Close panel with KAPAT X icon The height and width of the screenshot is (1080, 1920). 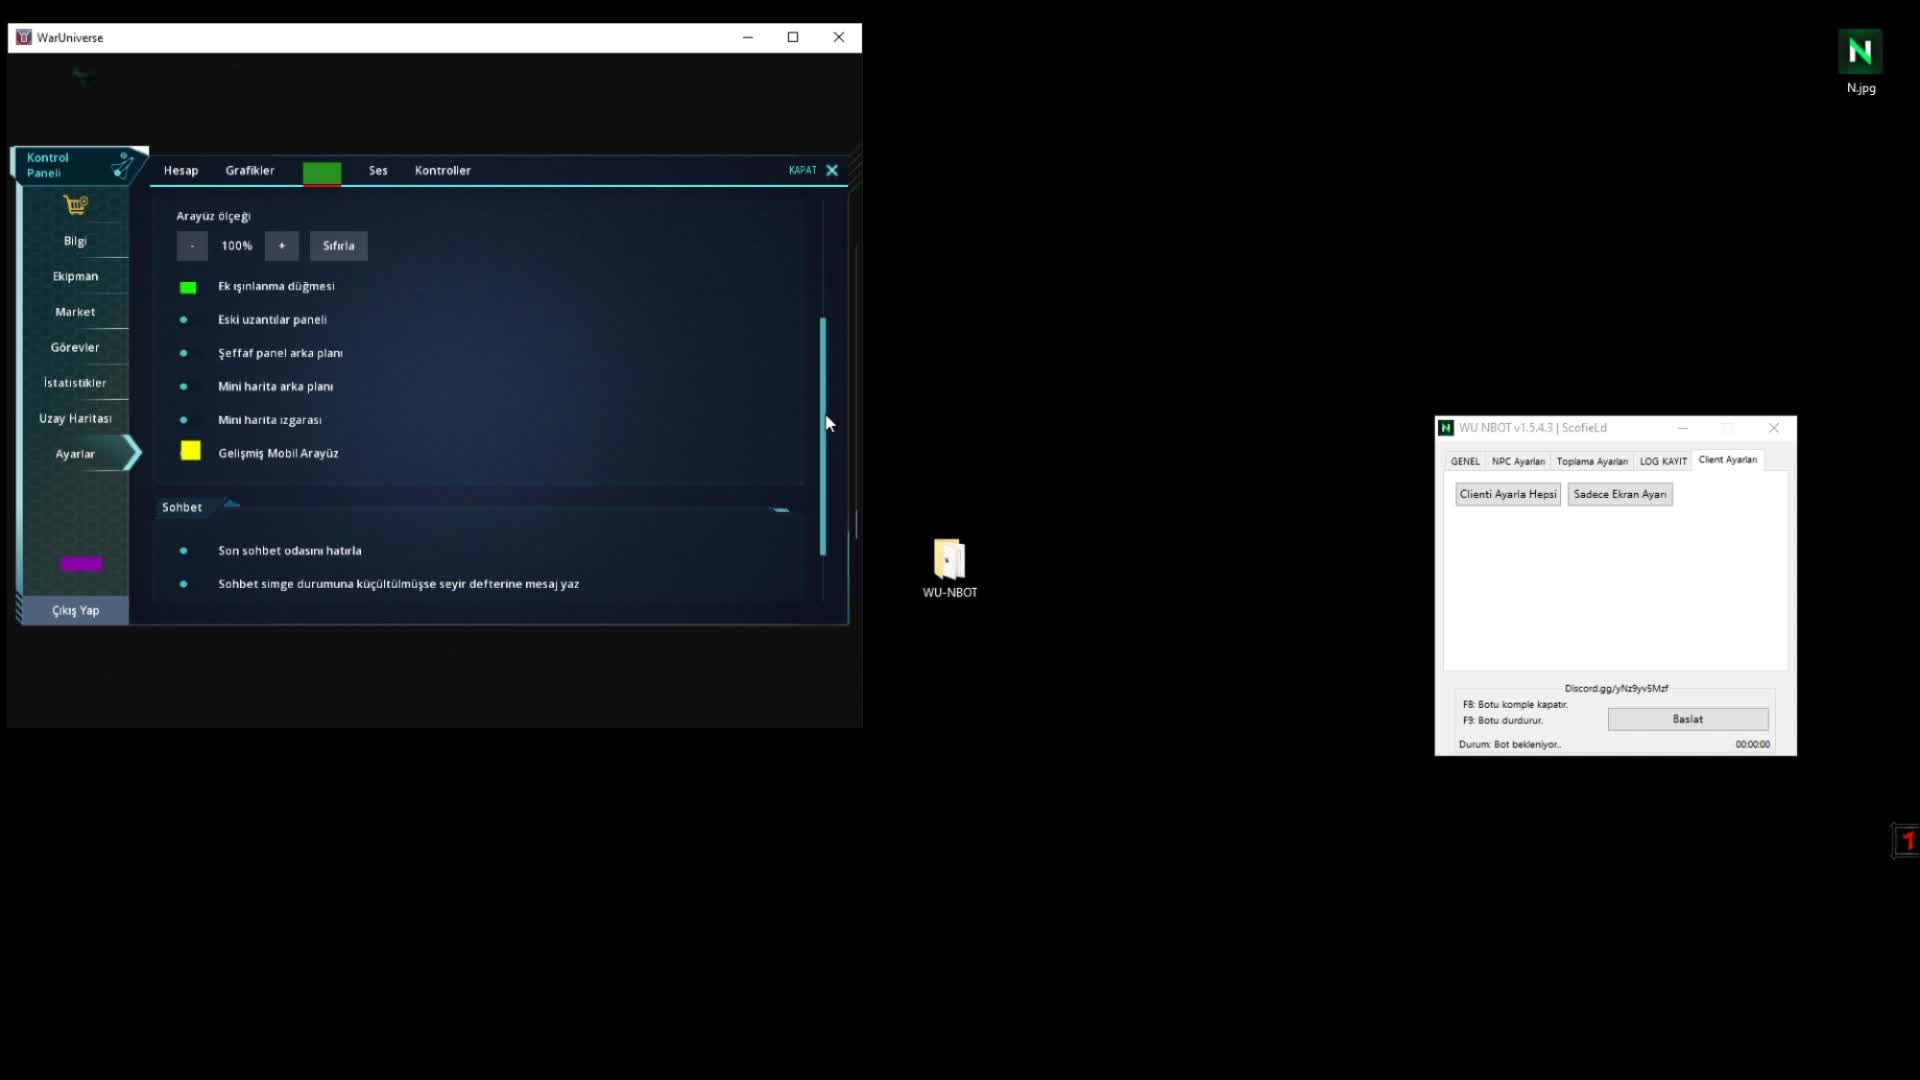click(831, 170)
